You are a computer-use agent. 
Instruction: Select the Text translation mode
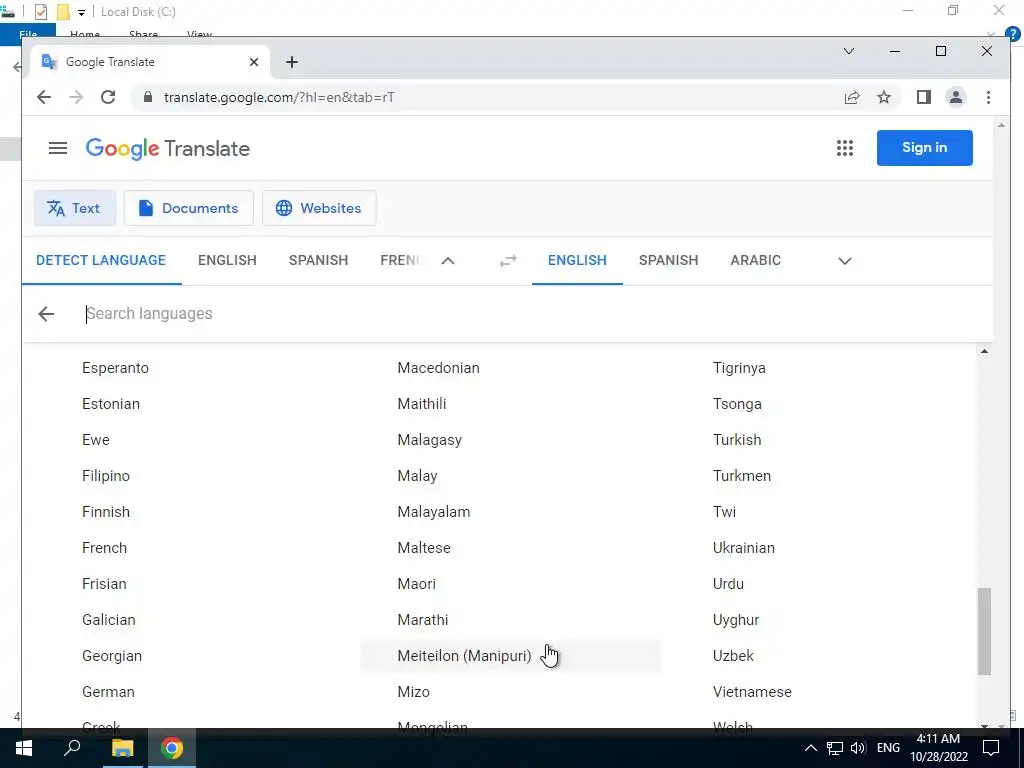(74, 208)
